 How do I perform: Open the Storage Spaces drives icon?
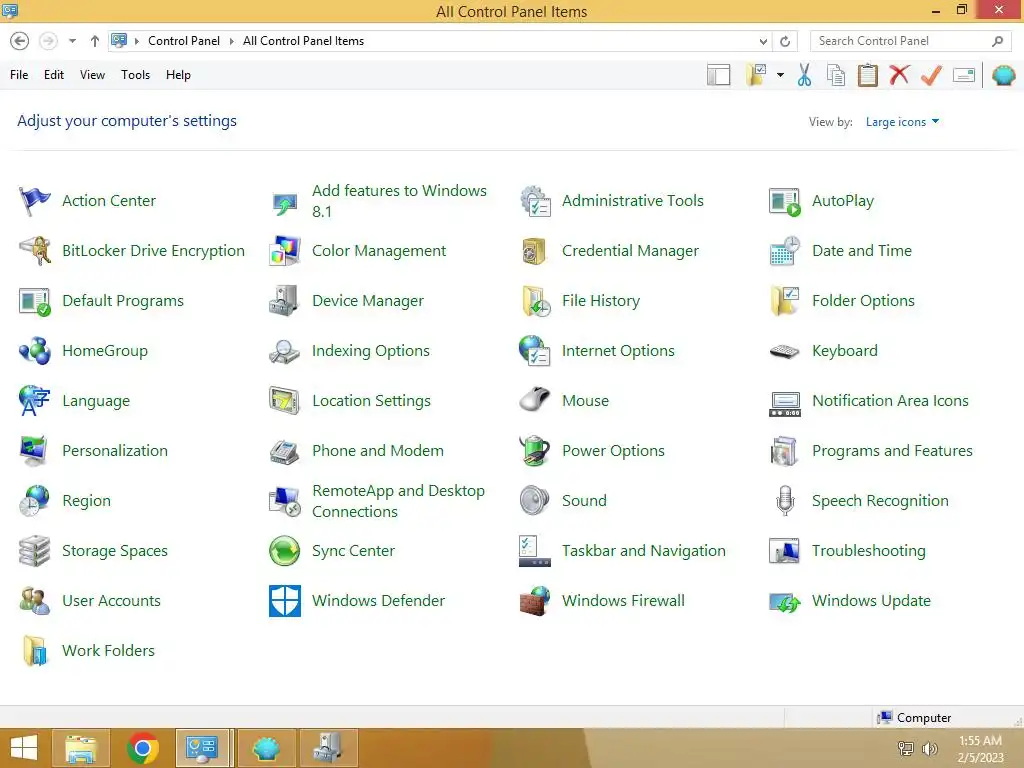[x=35, y=551]
